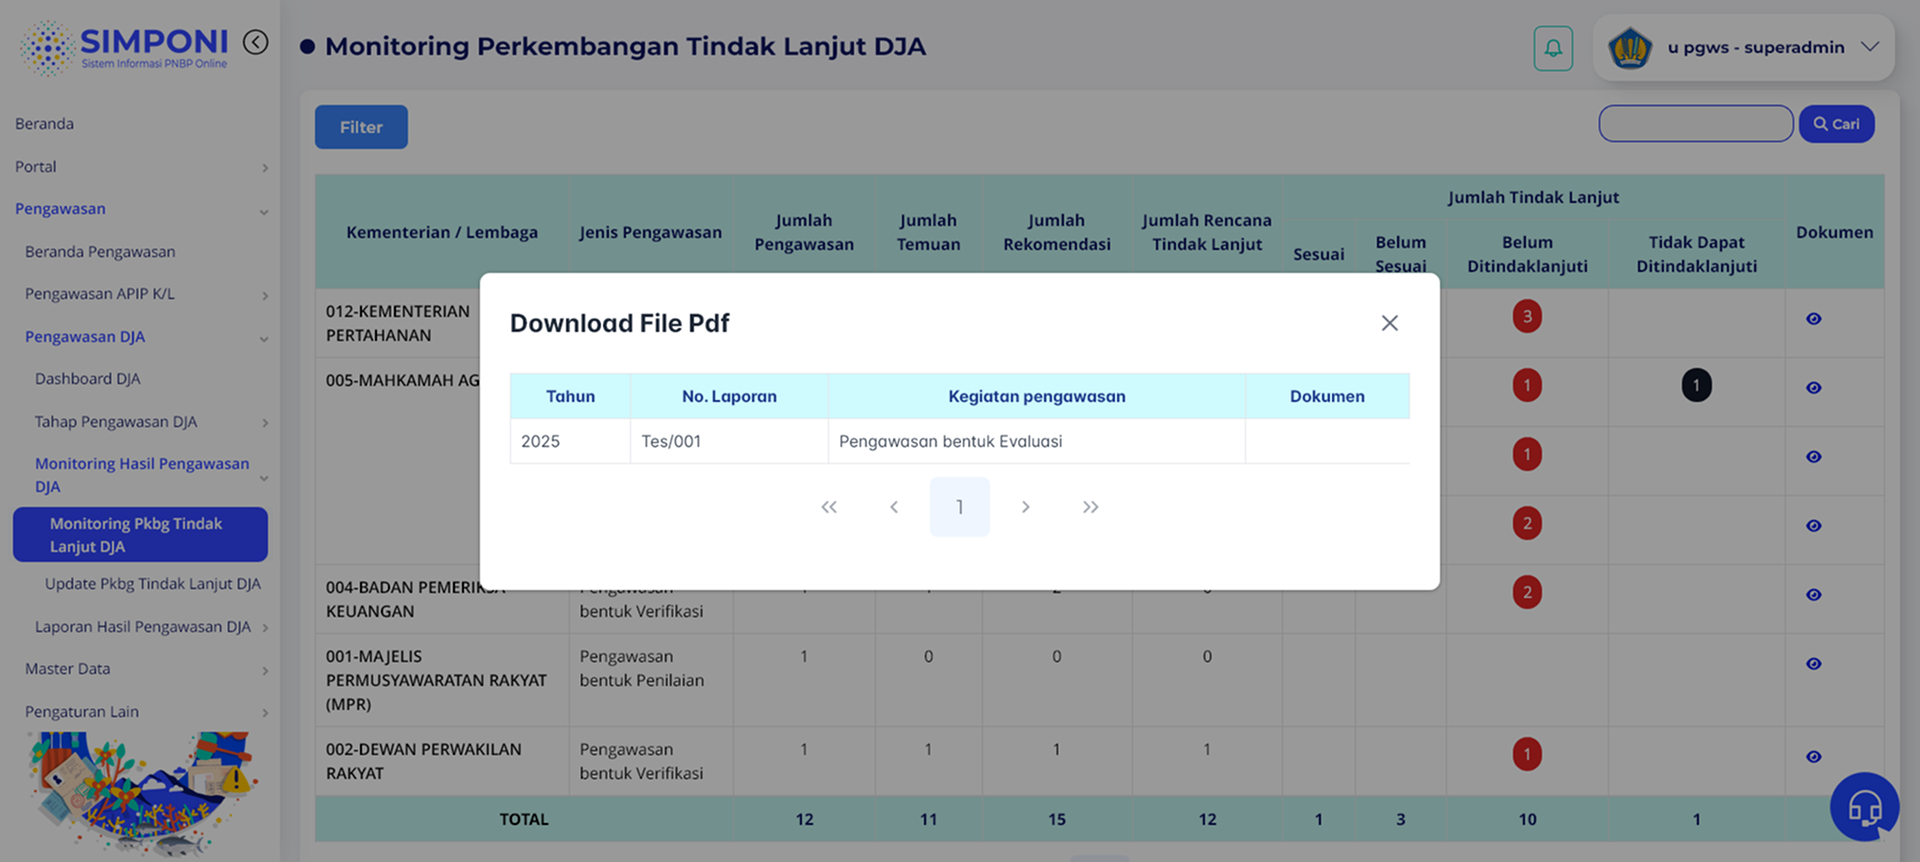Screen dimensions: 1920x862
Task: Open Beranda in the sidebar
Action: pos(44,124)
